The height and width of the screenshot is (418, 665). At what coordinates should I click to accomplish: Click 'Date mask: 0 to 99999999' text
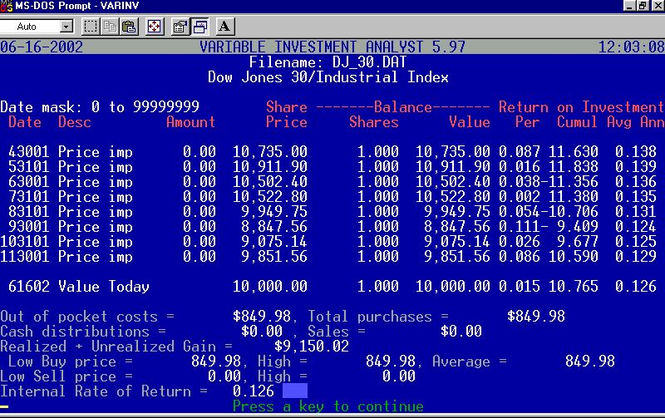100,107
